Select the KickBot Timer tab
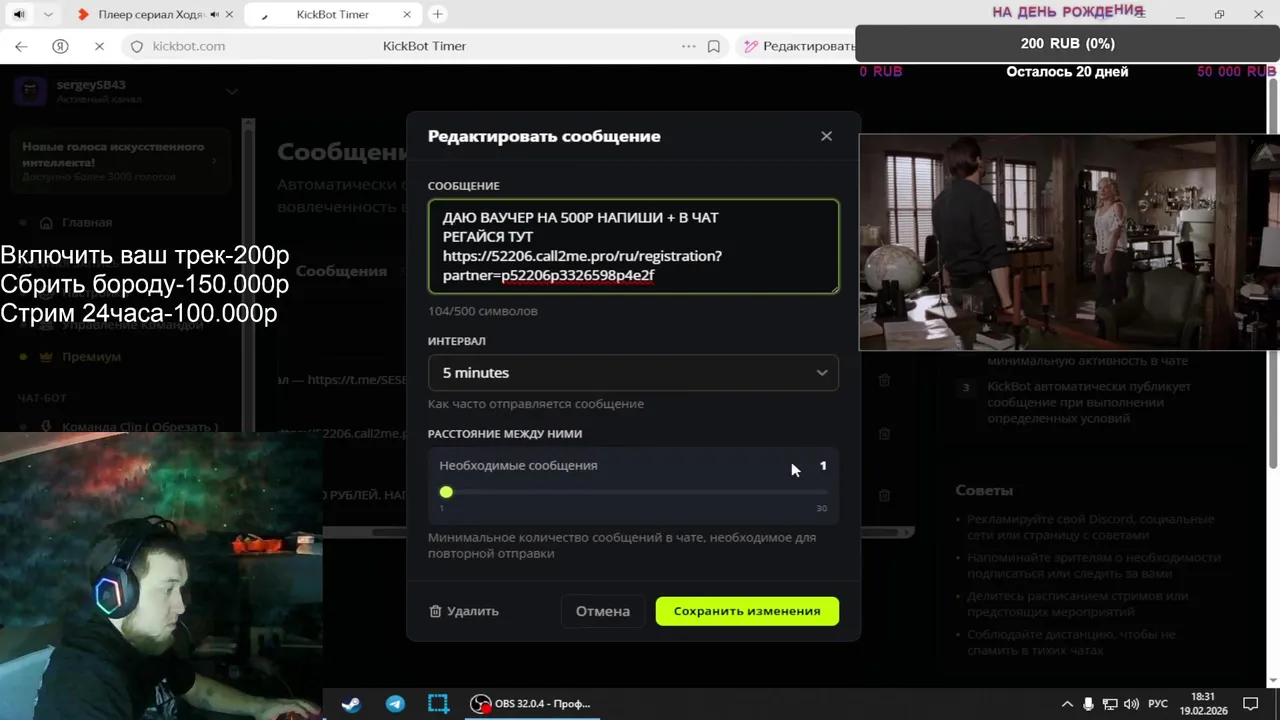Screen dimensions: 1280x720 [x=332, y=14]
